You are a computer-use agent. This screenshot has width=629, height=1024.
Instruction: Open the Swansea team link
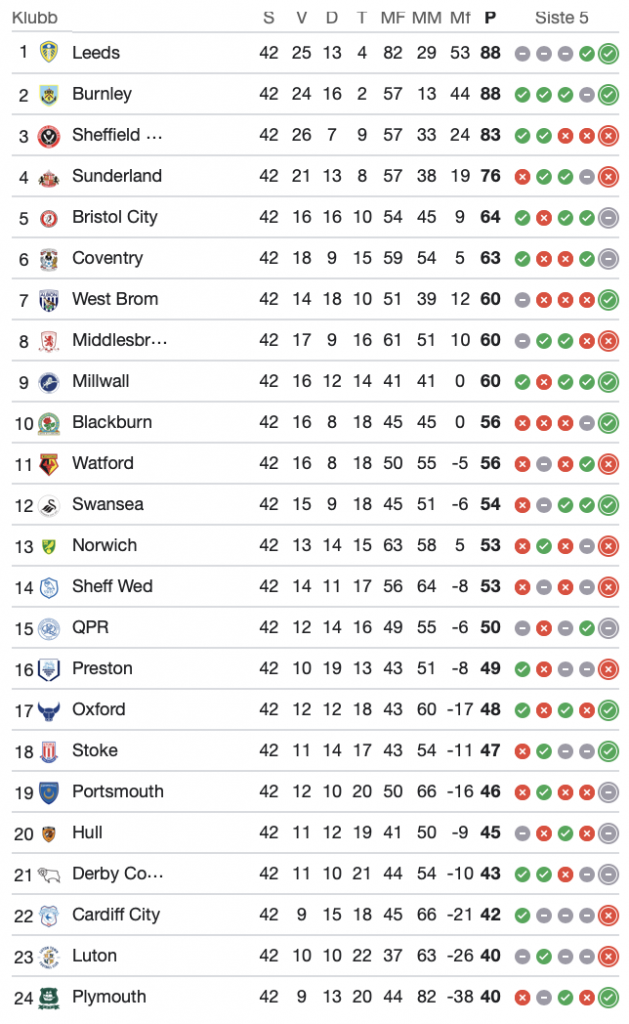coord(108,504)
